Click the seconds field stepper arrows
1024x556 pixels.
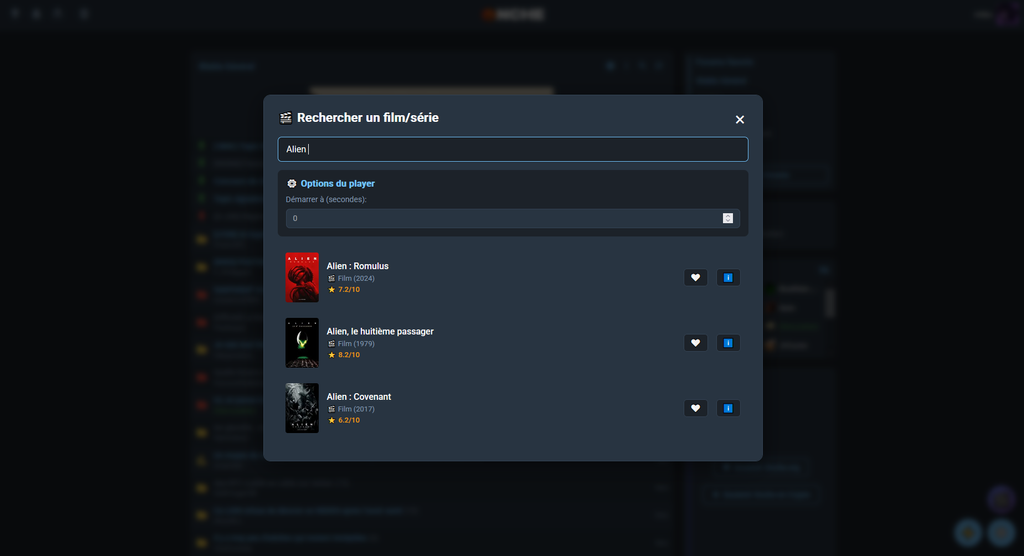click(728, 218)
